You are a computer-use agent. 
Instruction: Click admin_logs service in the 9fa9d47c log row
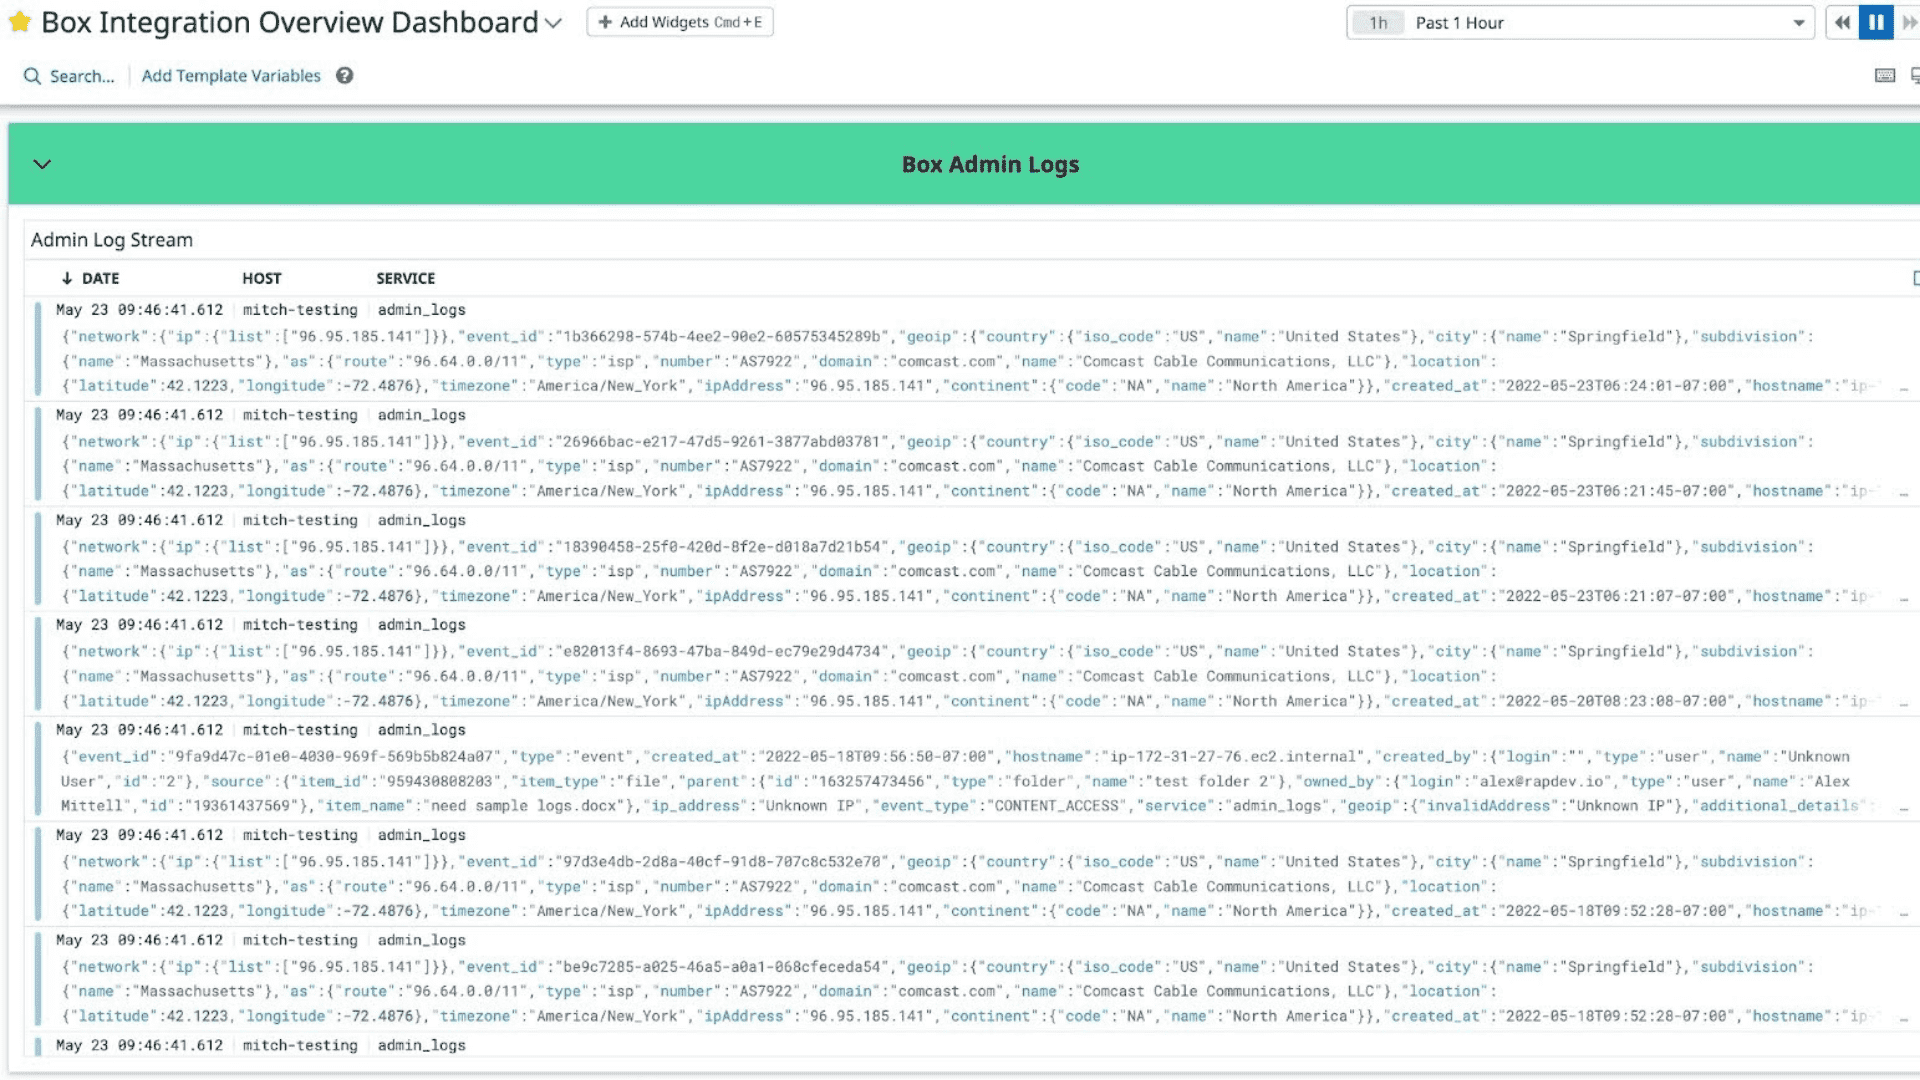pyautogui.click(x=421, y=730)
